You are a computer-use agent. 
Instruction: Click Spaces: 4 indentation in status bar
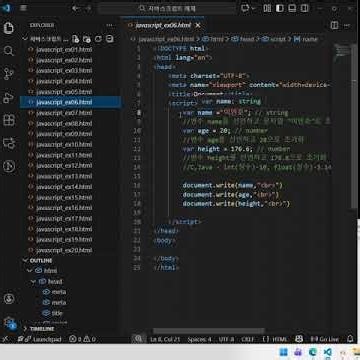click(199, 339)
